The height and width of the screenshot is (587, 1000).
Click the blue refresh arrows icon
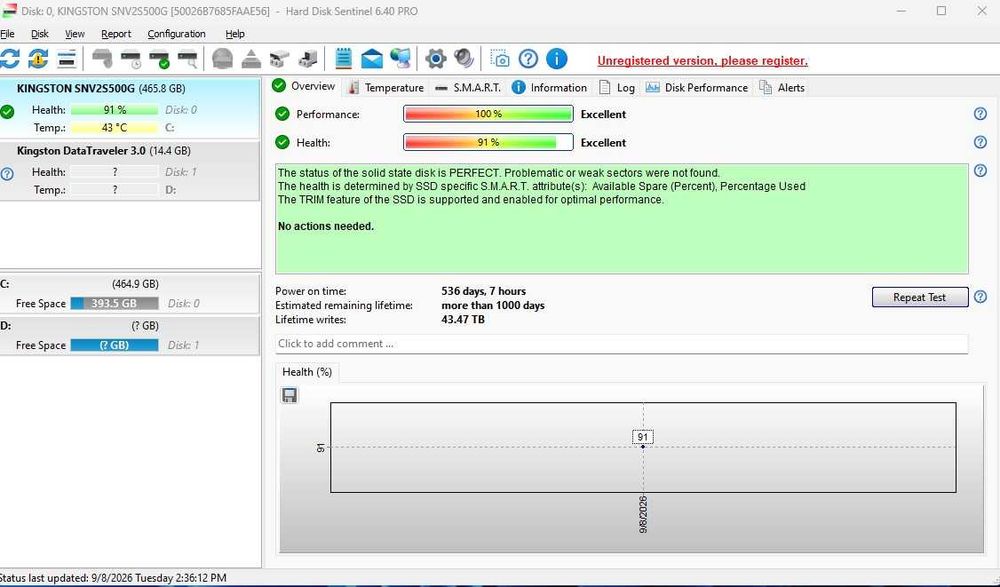10,59
